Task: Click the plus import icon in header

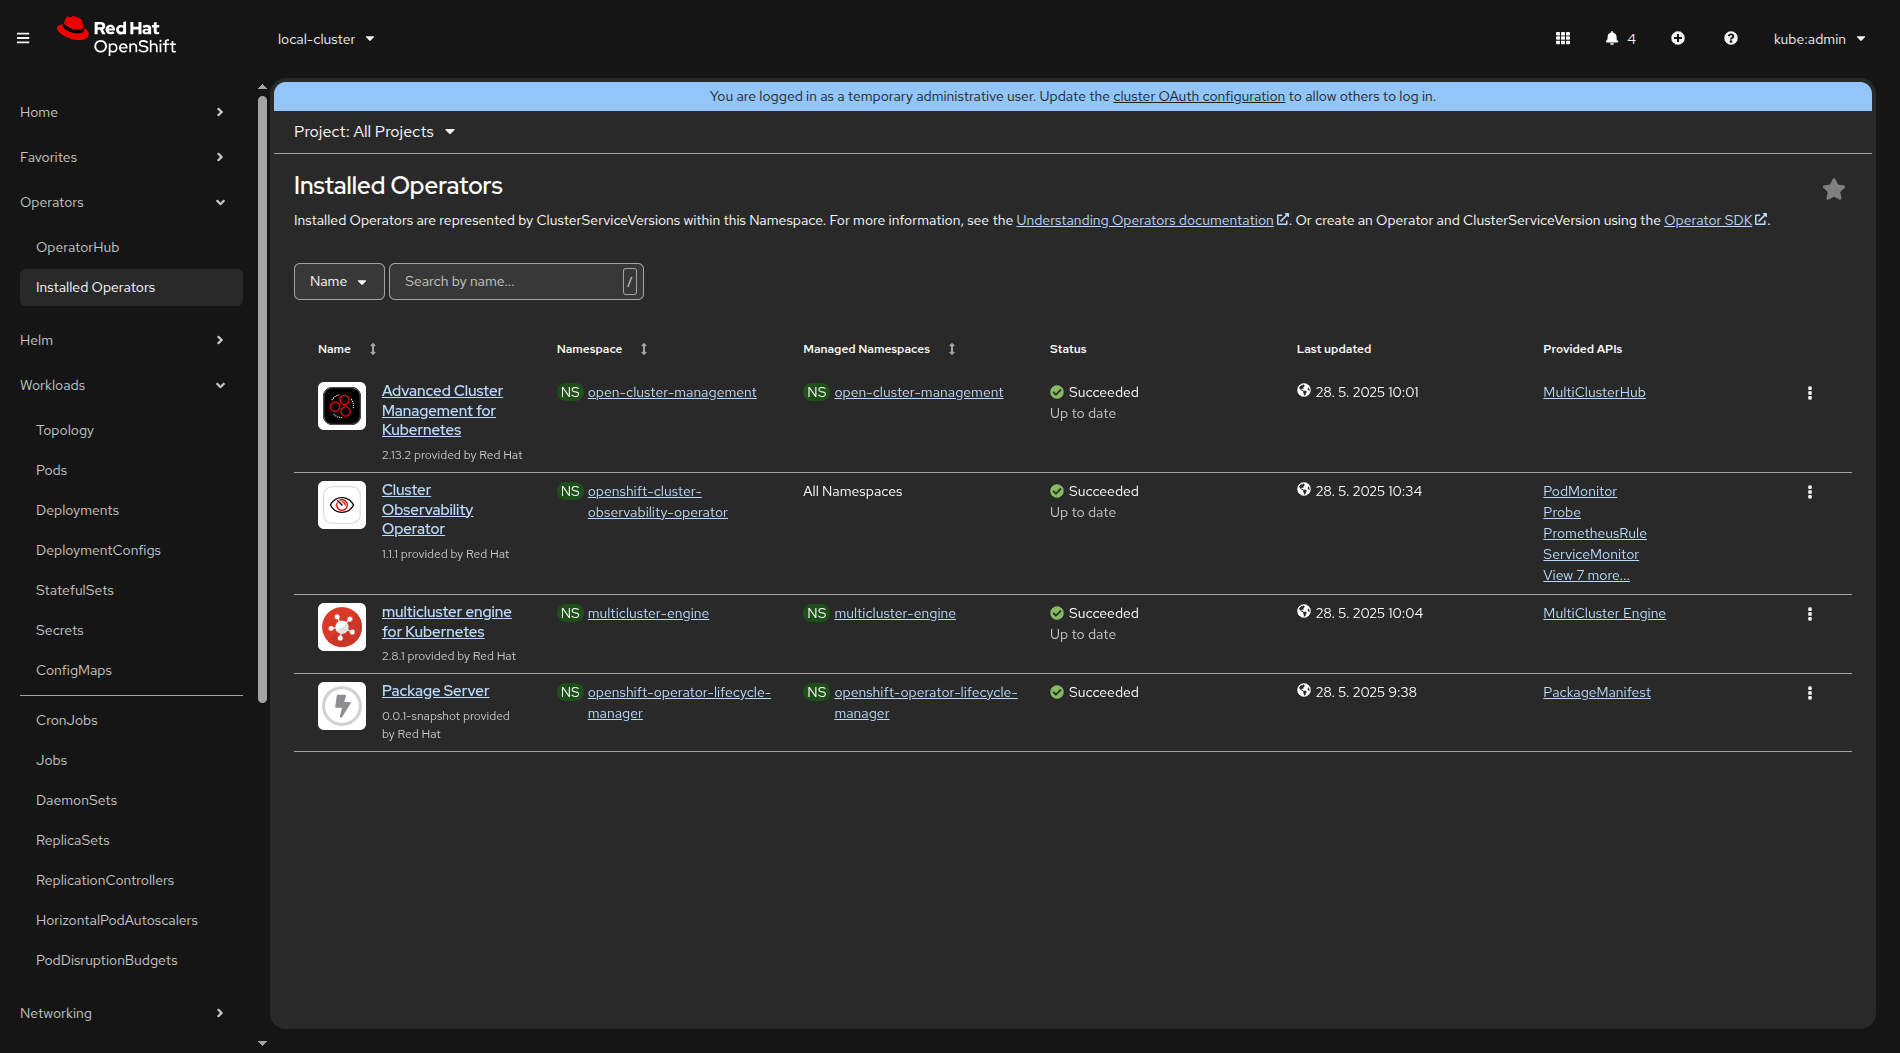Action: pyautogui.click(x=1678, y=39)
